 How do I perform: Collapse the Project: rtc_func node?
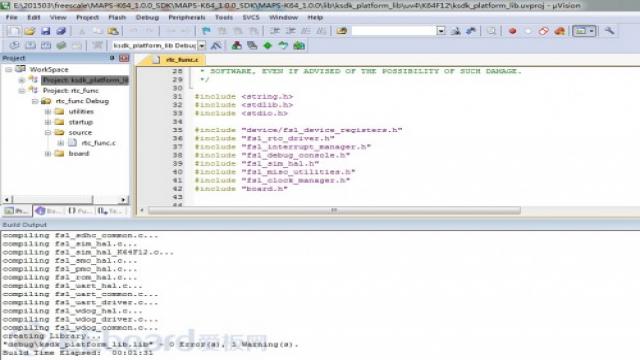pyautogui.click(x=21, y=91)
